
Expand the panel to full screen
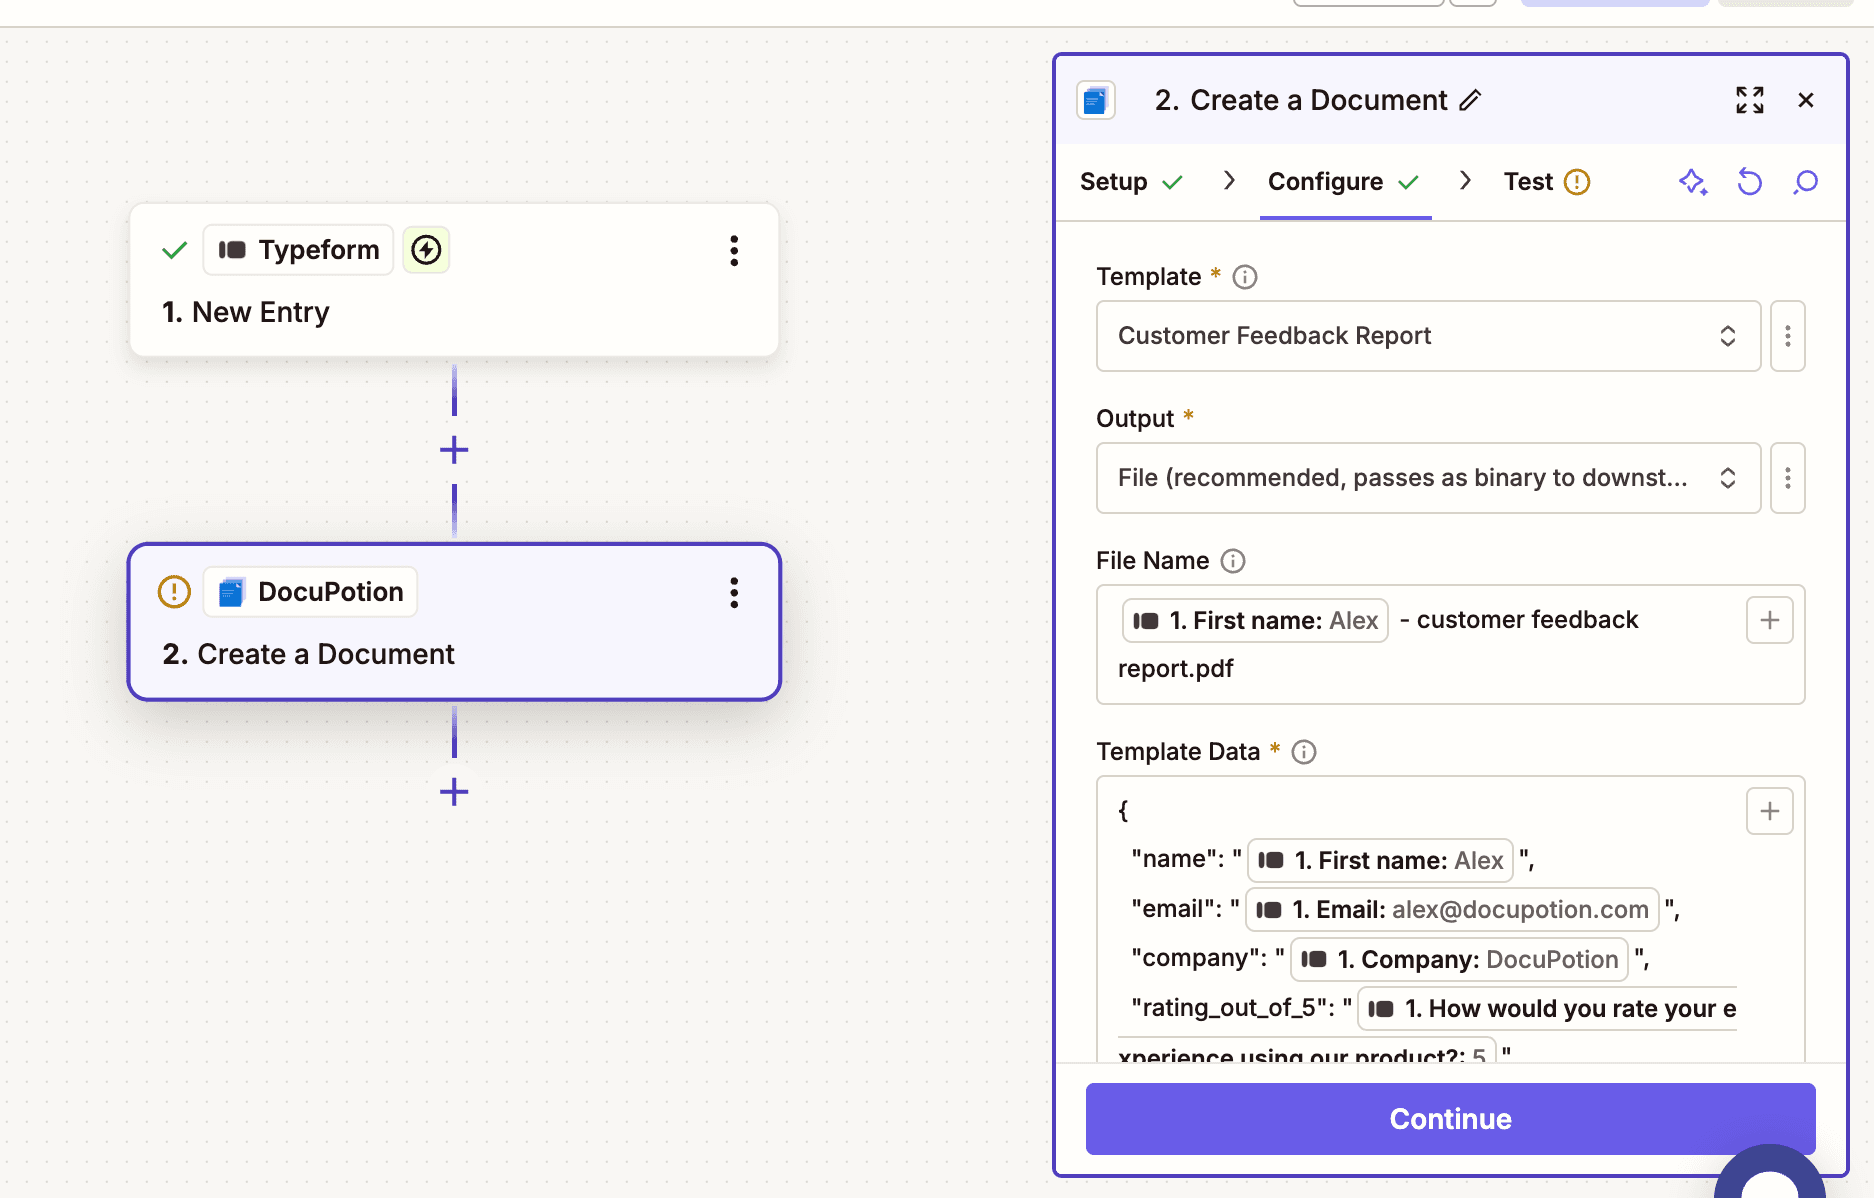(1750, 100)
